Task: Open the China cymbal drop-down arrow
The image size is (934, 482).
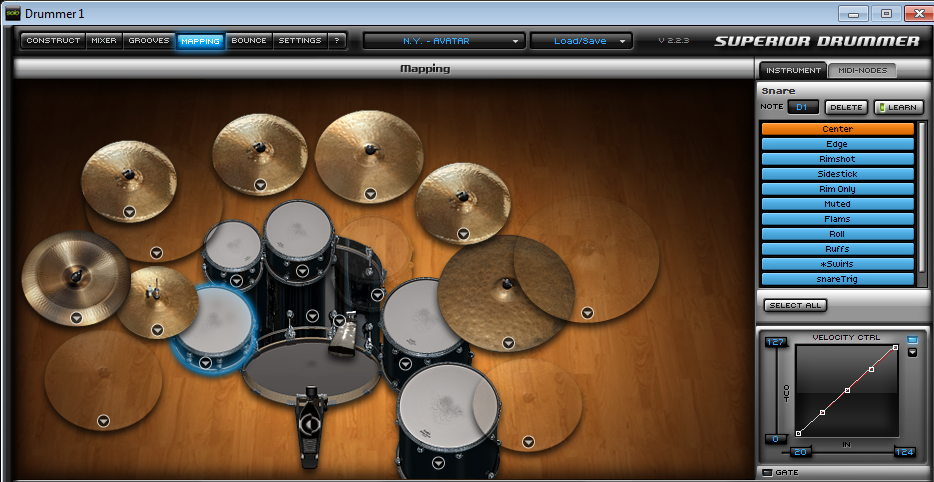Action: point(76,318)
